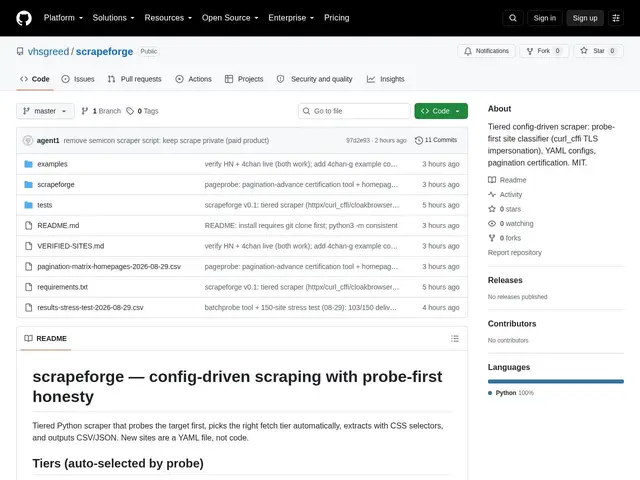The height and width of the screenshot is (480, 640).
Task: Expand the Platform menu
Action: 63,18
